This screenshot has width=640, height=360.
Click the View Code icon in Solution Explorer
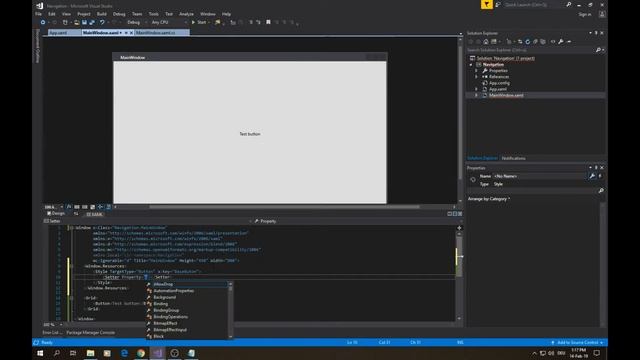pos(553,42)
